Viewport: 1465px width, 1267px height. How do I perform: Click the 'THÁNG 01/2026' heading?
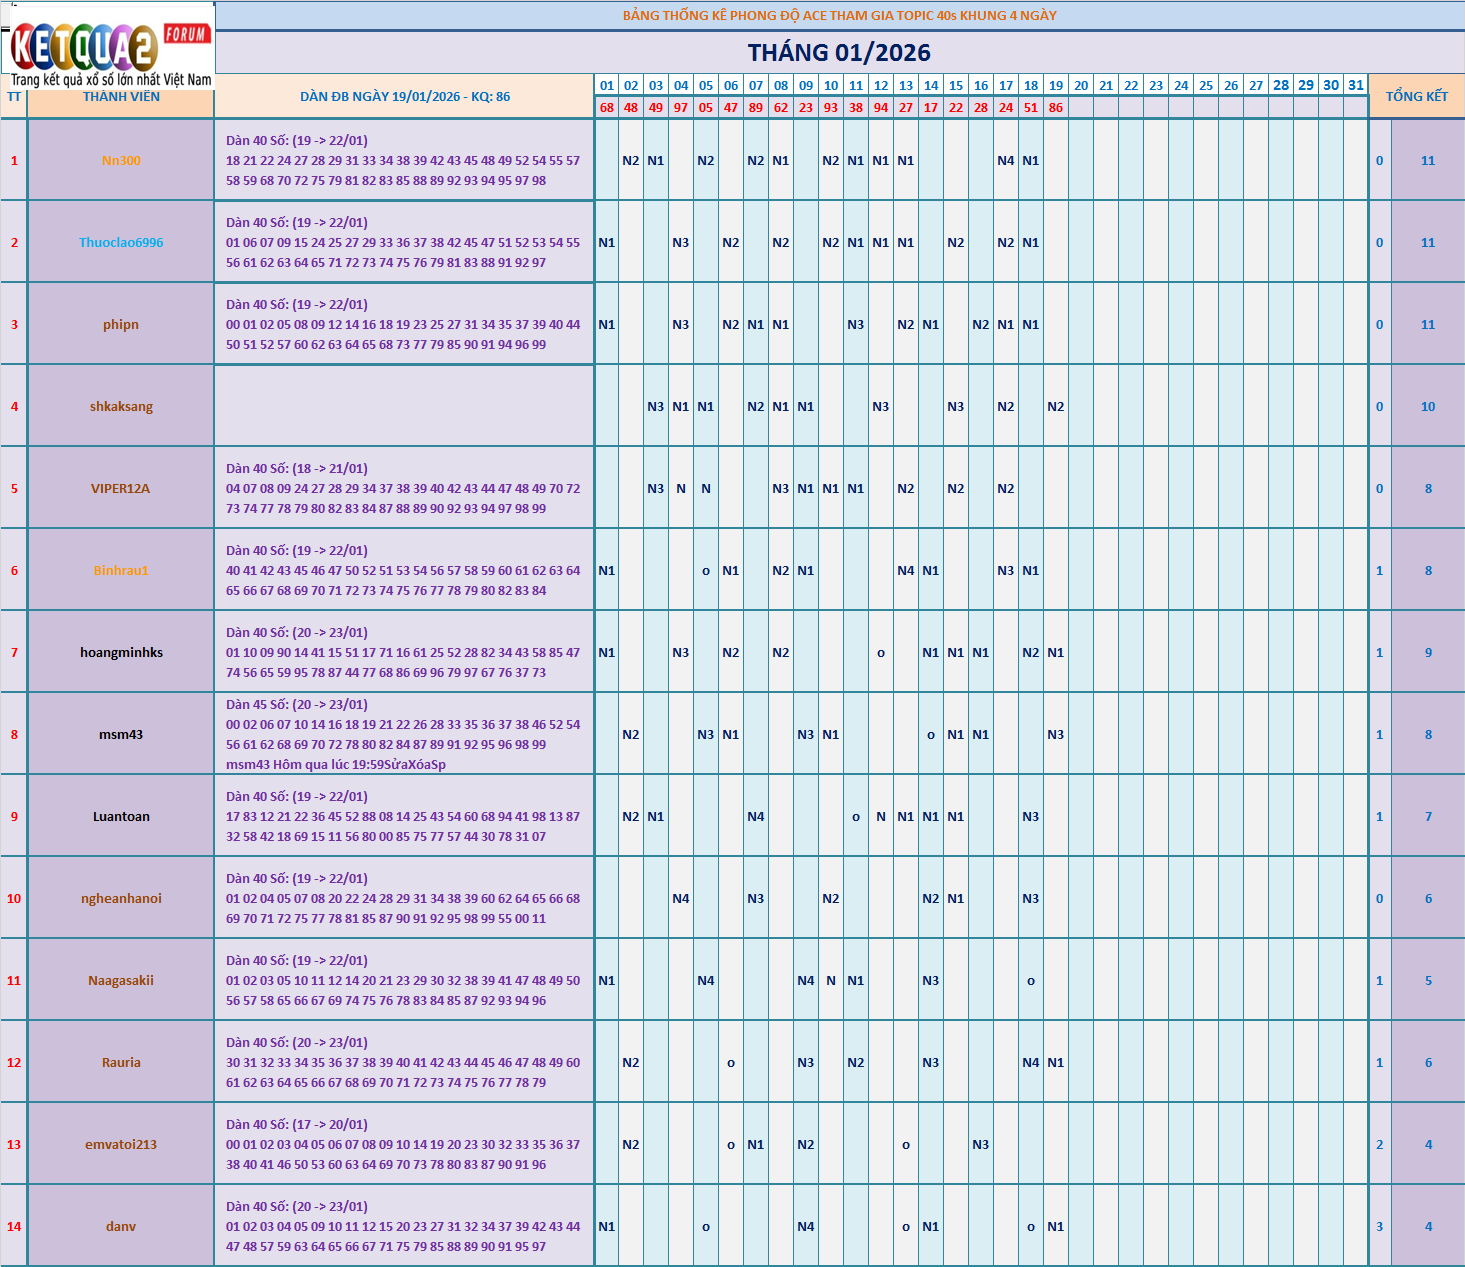click(x=839, y=53)
